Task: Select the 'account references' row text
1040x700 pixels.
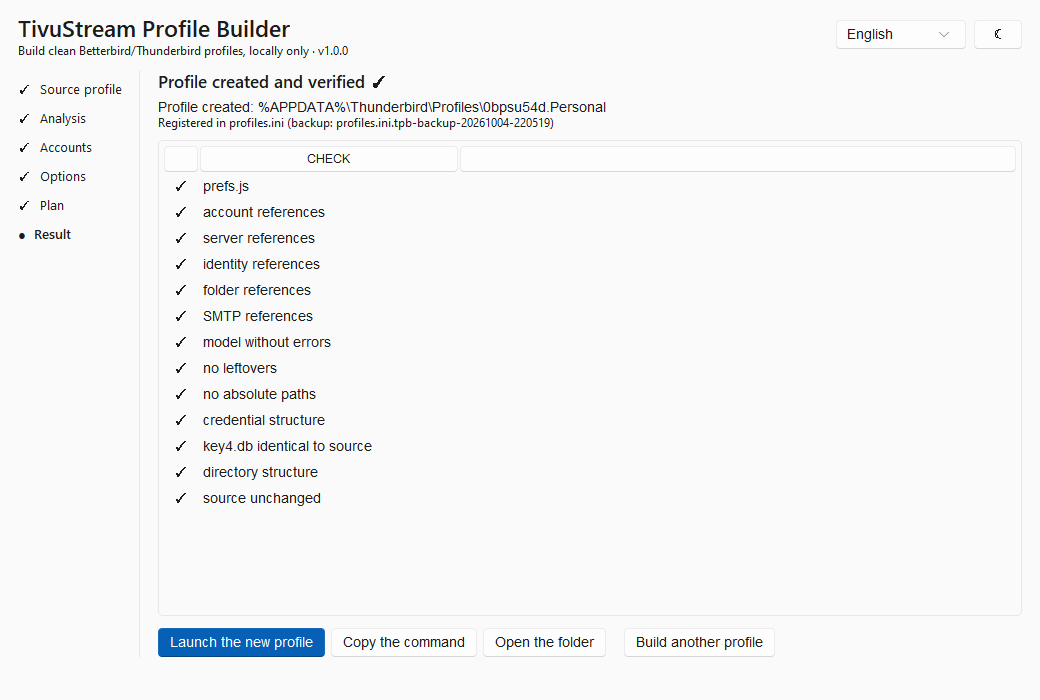Action: (264, 212)
